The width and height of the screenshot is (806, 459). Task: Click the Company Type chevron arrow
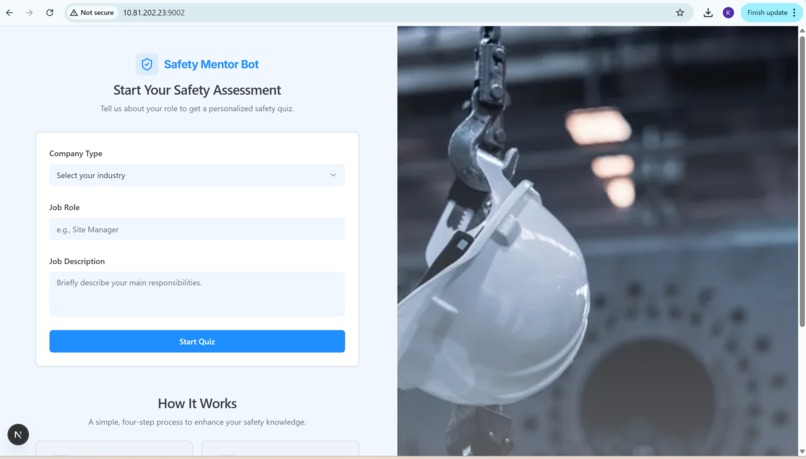click(333, 175)
